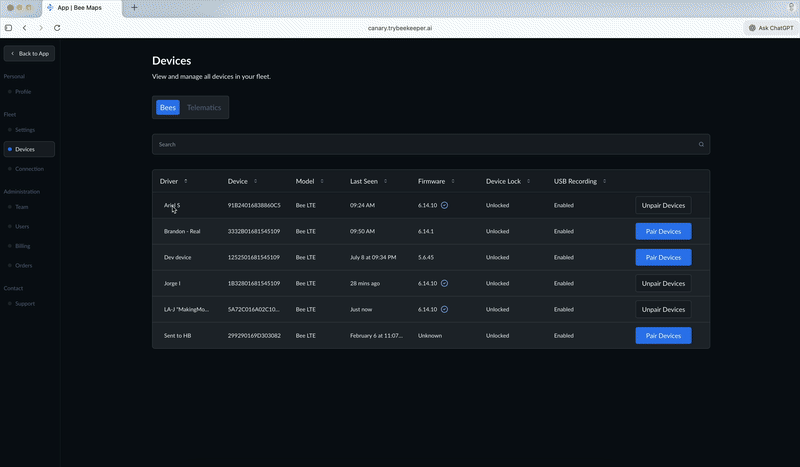Image resolution: width=800 pixels, height=467 pixels.
Task: Open a new browser tab with plus icon
Action: (135, 7)
